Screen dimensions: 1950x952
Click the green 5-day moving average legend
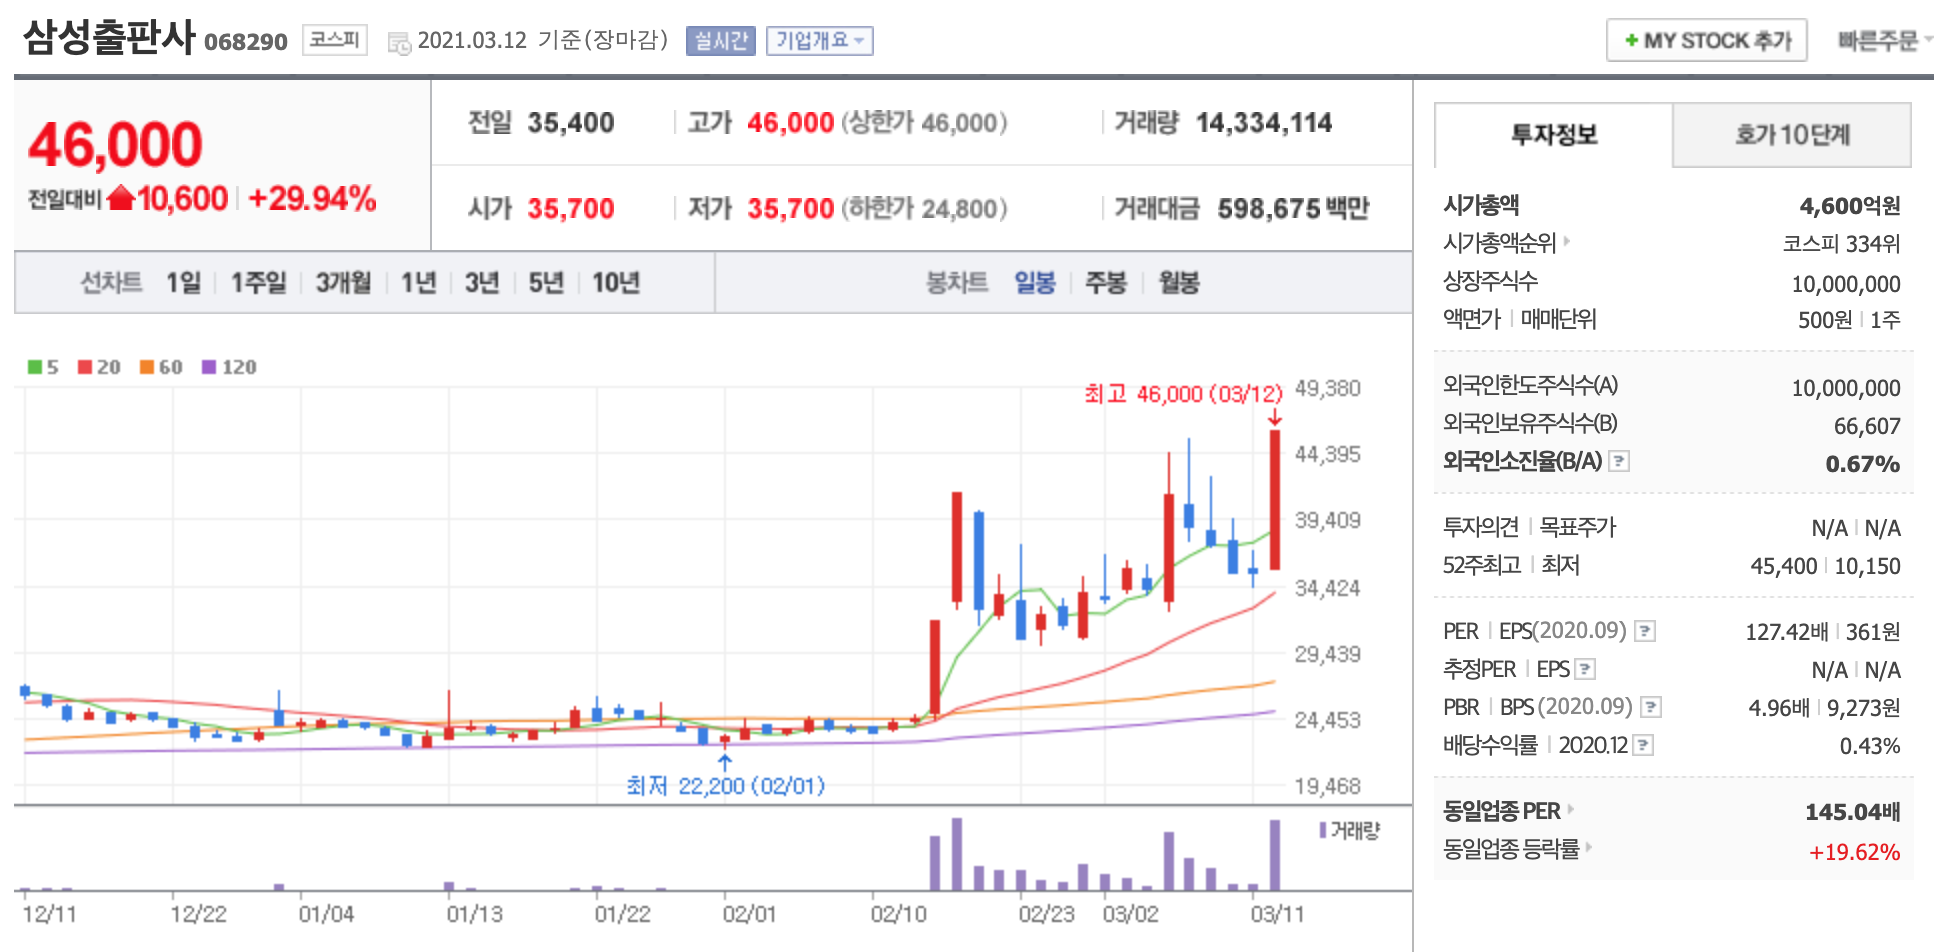pyautogui.click(x=43, y=367)
